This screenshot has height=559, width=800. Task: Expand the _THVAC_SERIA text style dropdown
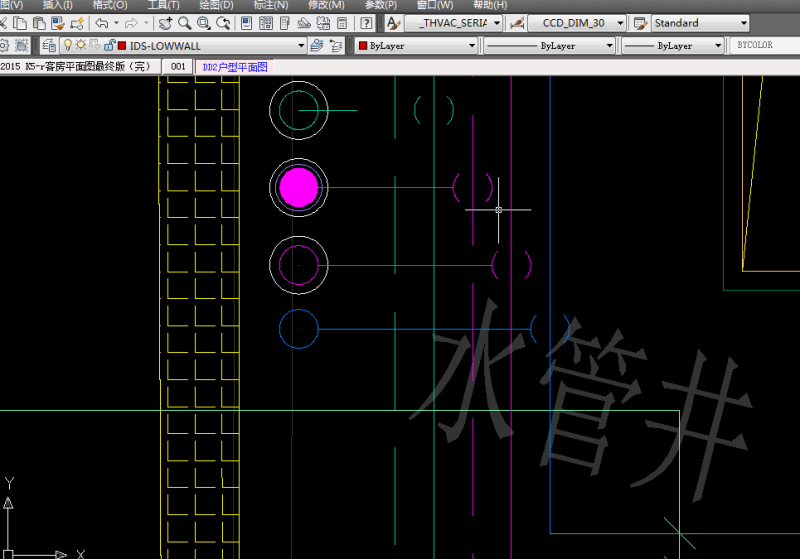pos(496,23)
